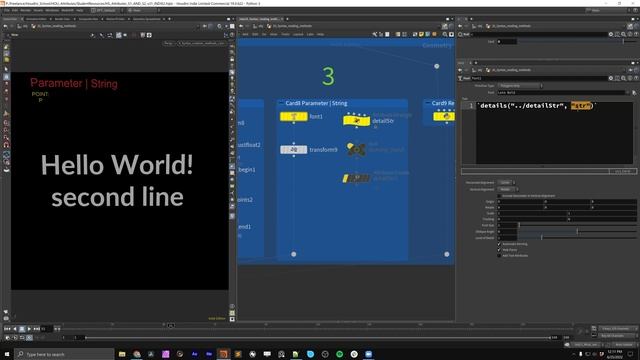The height and width of the screenshot is (360, 640).
Task: Open the Assets menu
Action: (x=38, y=10)
